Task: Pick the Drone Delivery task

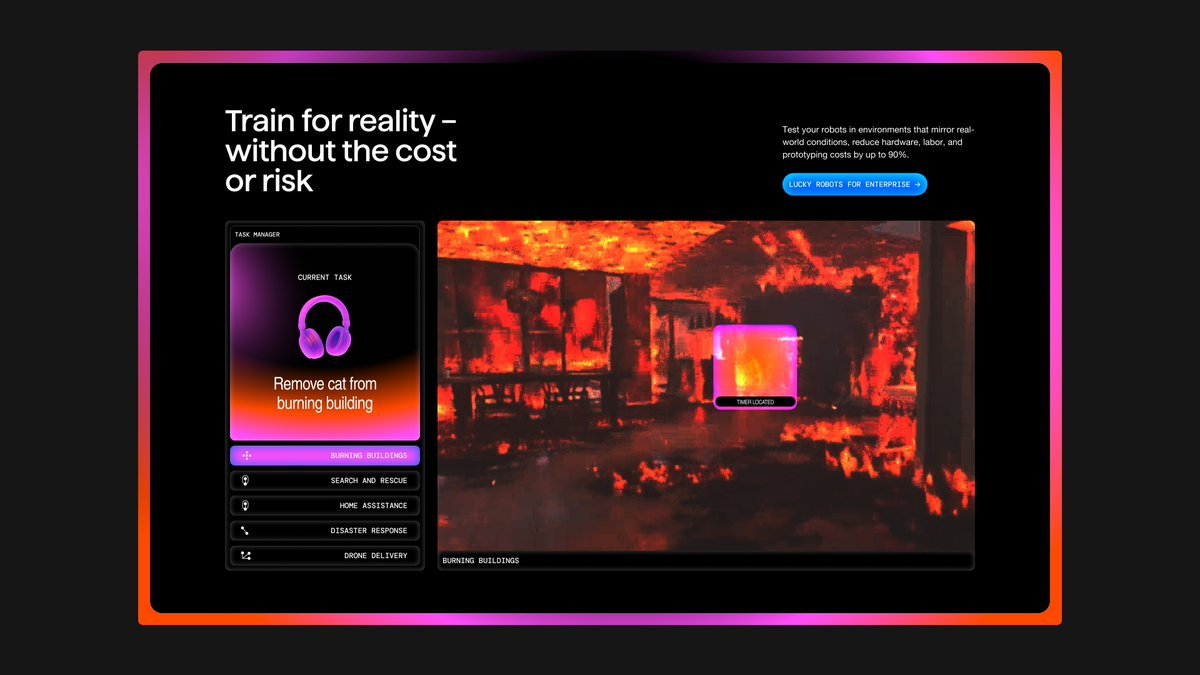Action: 325,556
